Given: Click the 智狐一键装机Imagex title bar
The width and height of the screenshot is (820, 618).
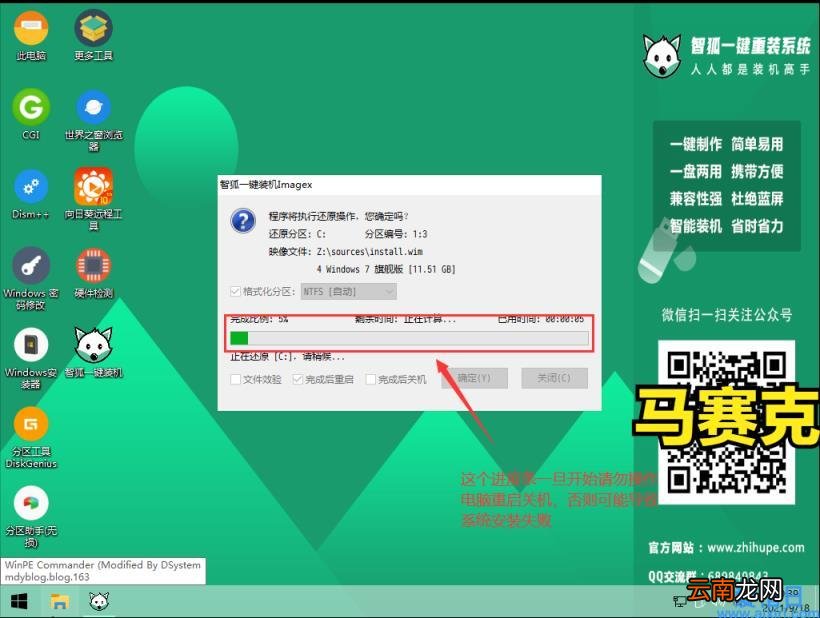Looking at the screenshot, I should pyautogui.click(x=409, y=185).
